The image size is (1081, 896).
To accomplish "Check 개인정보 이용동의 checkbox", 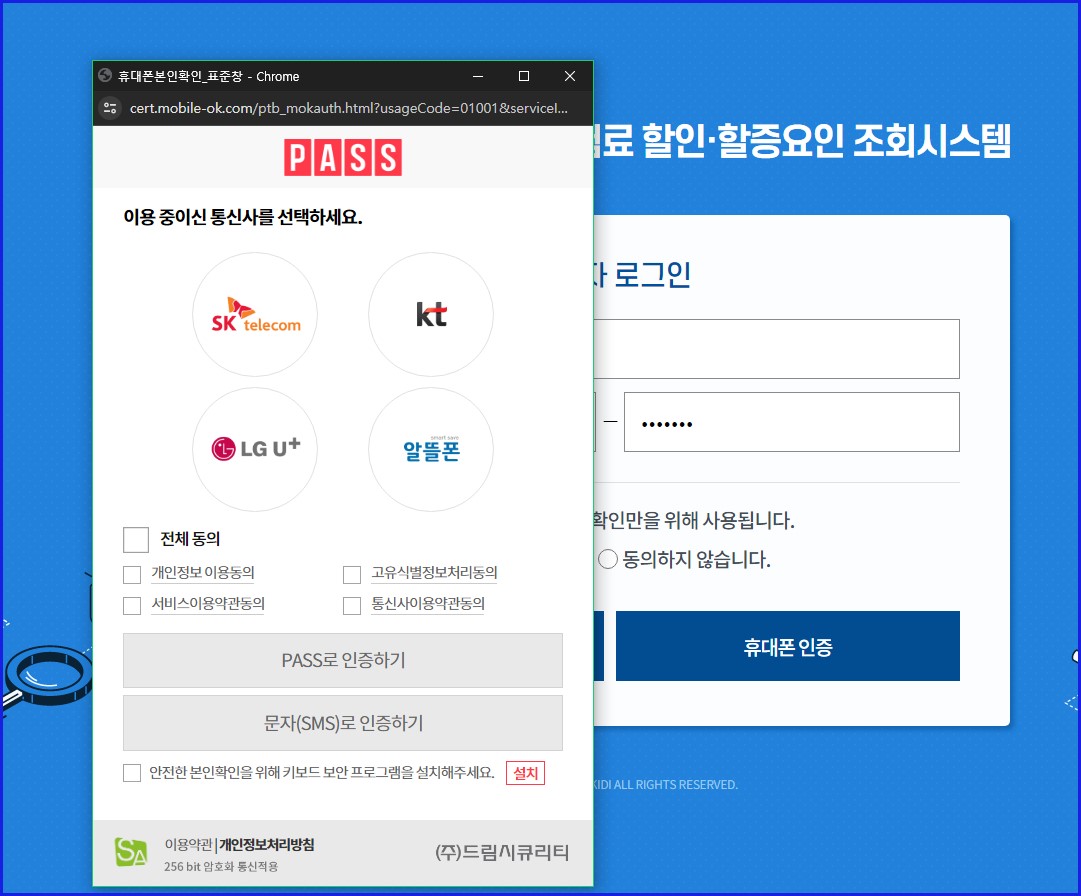I will tap(132, 575).
